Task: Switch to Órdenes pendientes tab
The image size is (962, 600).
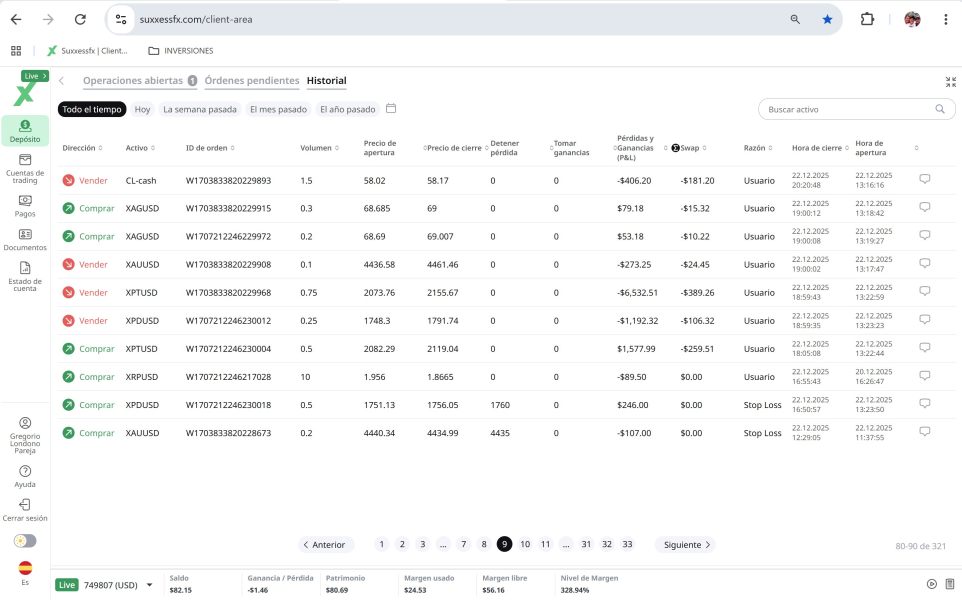Action: click(252, 81)
